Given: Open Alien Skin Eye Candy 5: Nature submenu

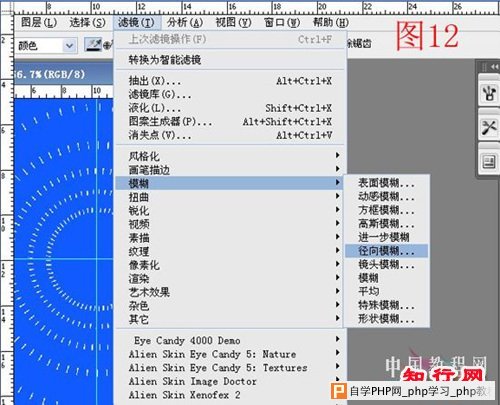Looking at the screenshot, I should [x=230, y=354].
